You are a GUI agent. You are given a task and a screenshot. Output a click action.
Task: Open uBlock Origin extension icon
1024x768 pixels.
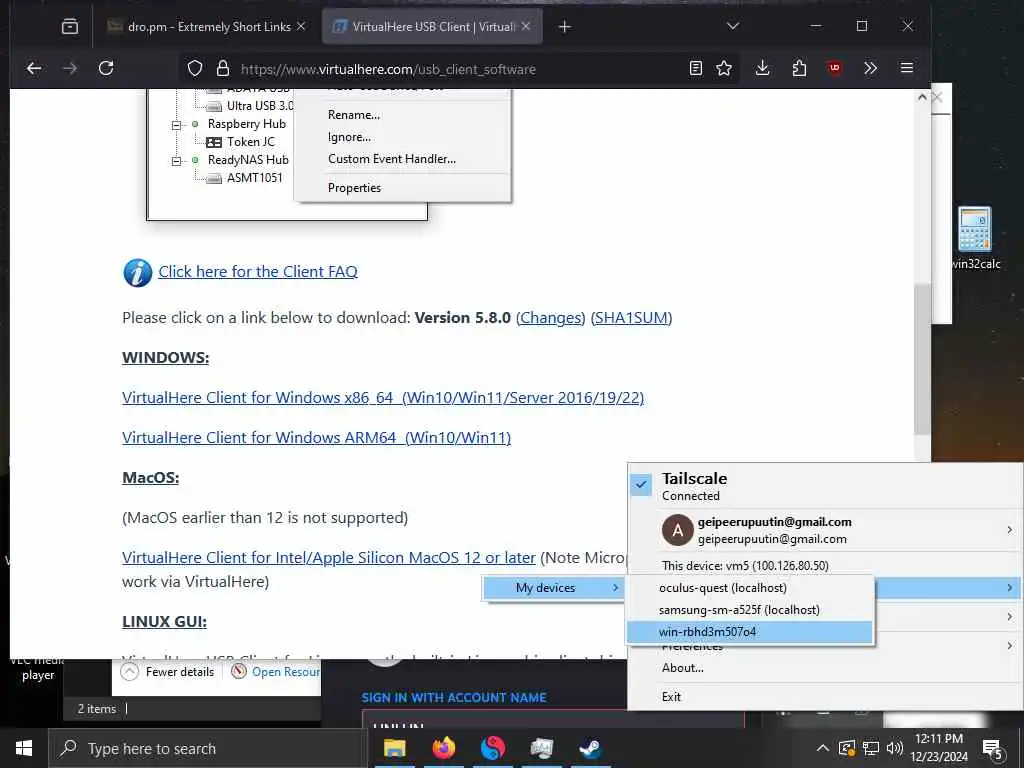(835, 68)
